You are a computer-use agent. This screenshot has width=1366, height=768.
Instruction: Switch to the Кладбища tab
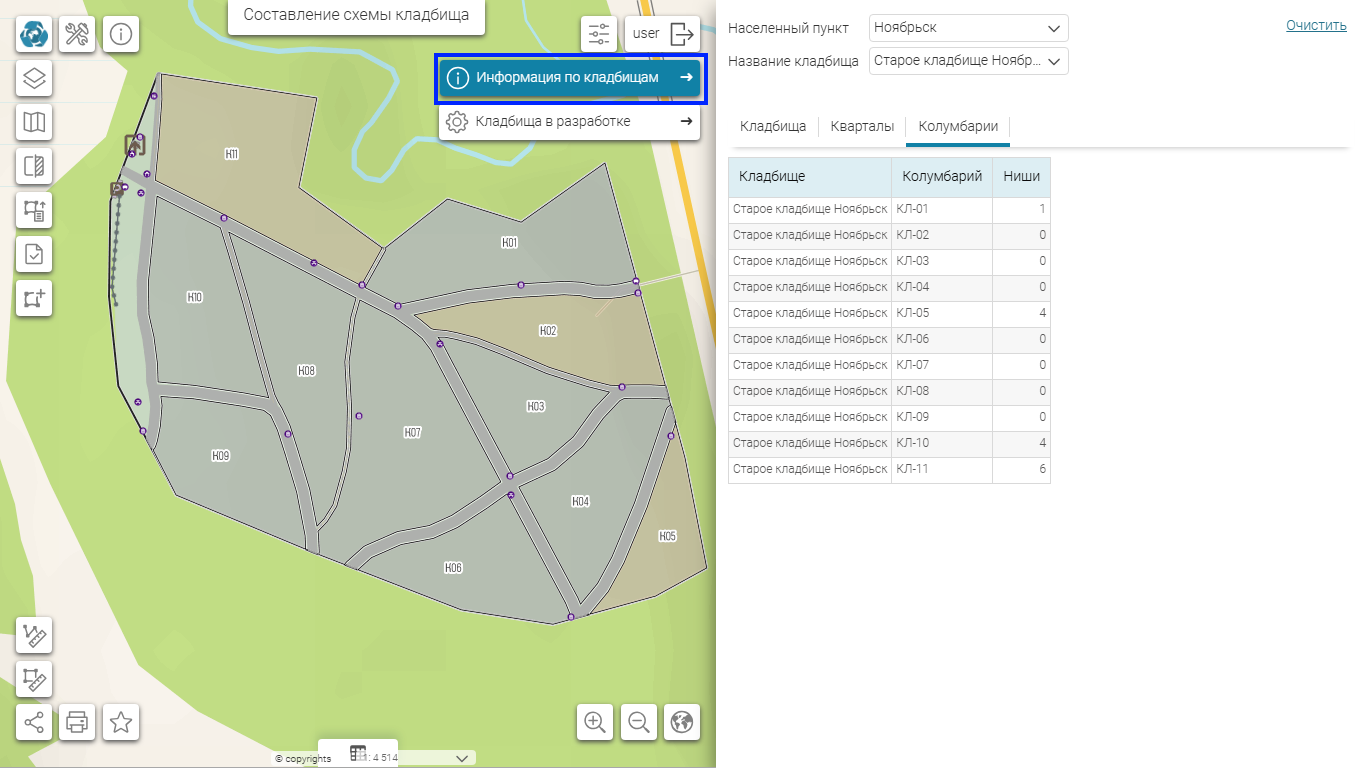tap(772, 127)
